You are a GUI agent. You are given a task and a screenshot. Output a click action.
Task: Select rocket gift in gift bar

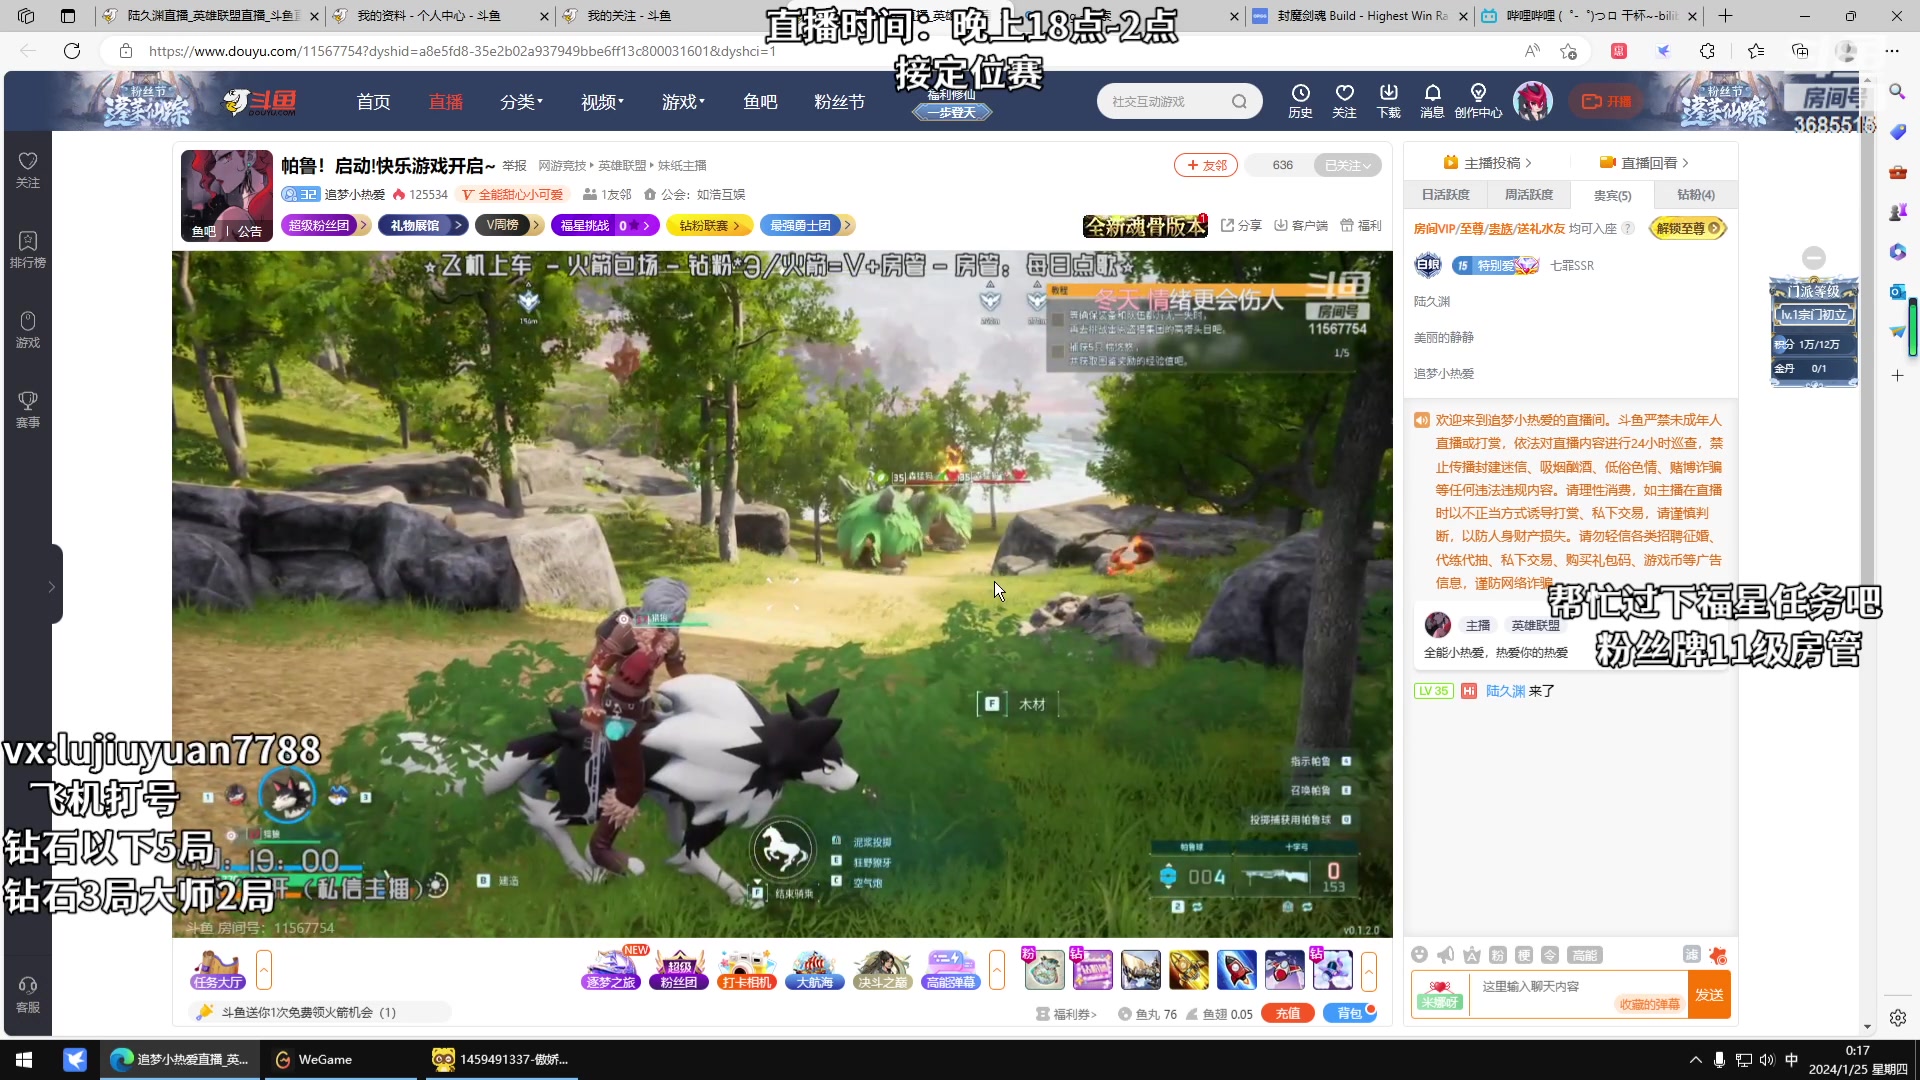point(1236,969)
